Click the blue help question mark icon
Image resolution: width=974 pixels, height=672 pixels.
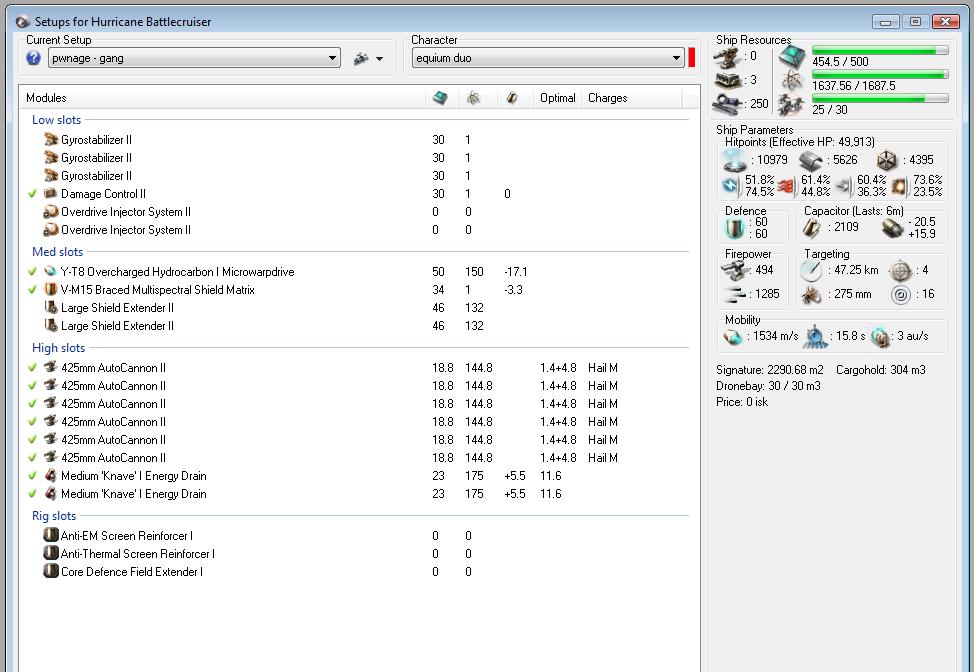click(x=34, y=58)
